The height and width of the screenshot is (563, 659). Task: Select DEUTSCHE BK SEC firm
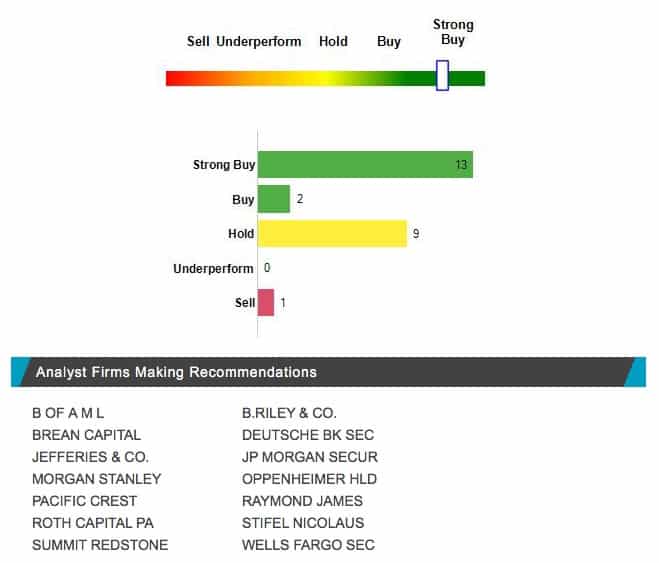pos(308,435)
